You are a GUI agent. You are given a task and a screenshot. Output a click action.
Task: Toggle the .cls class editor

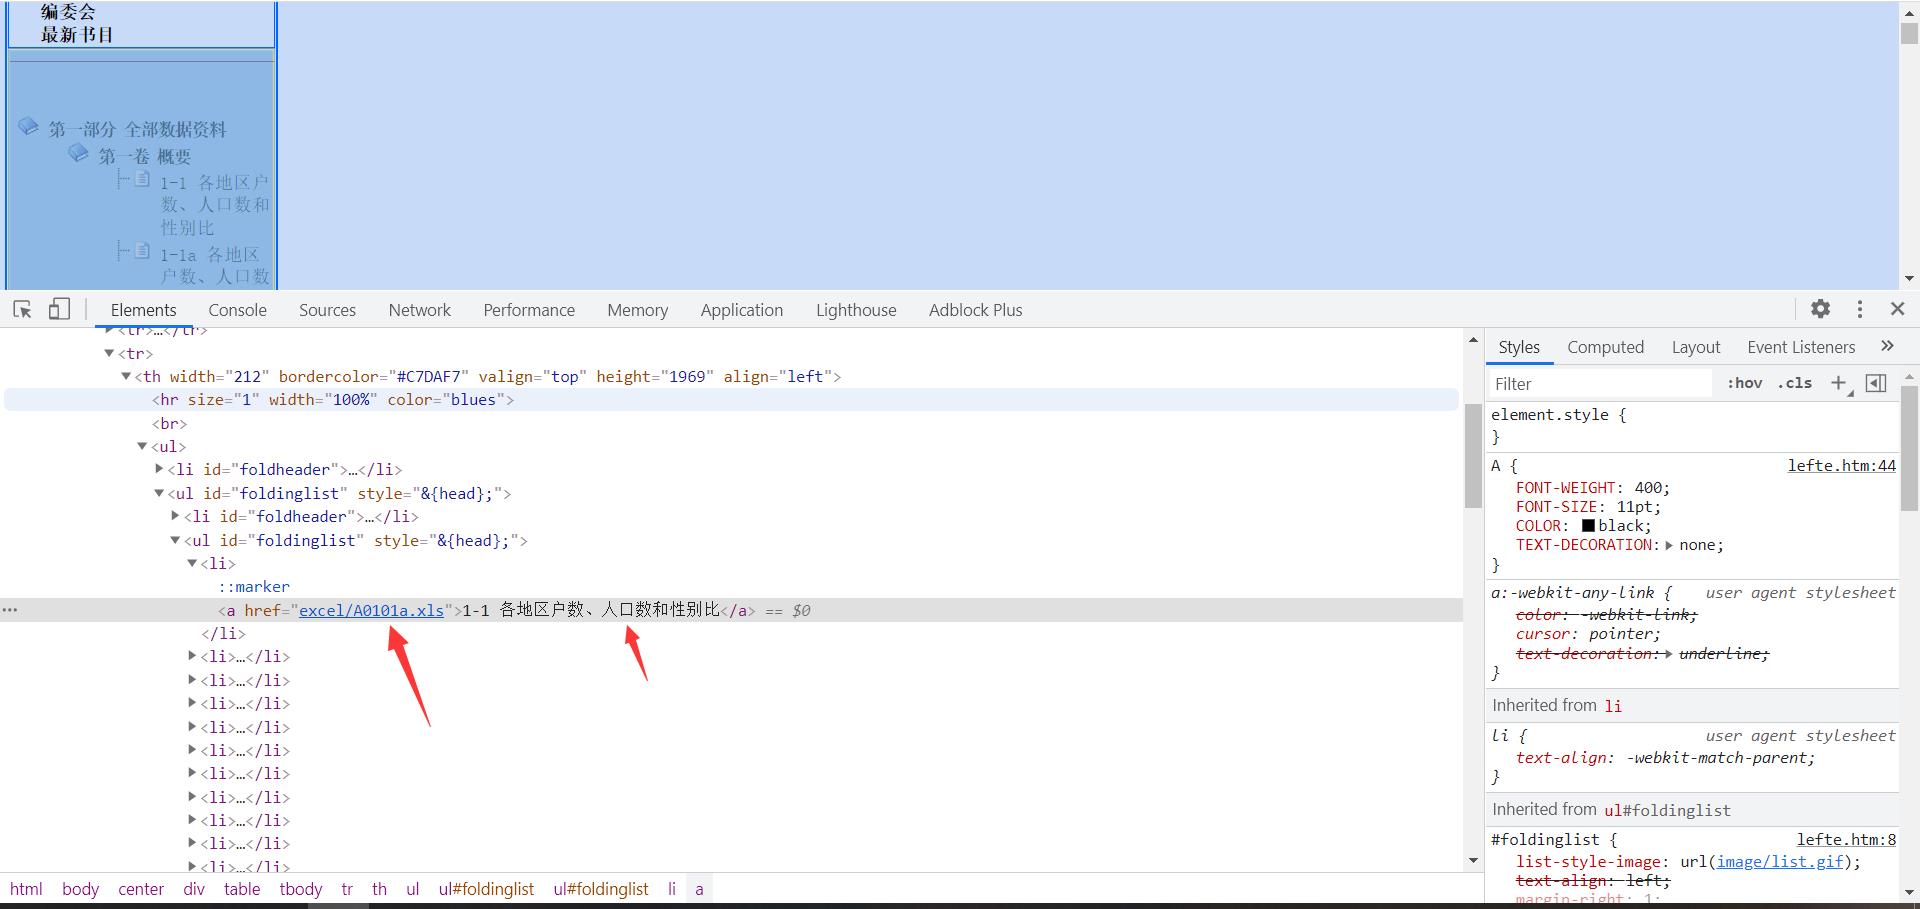coord(1795,383)
